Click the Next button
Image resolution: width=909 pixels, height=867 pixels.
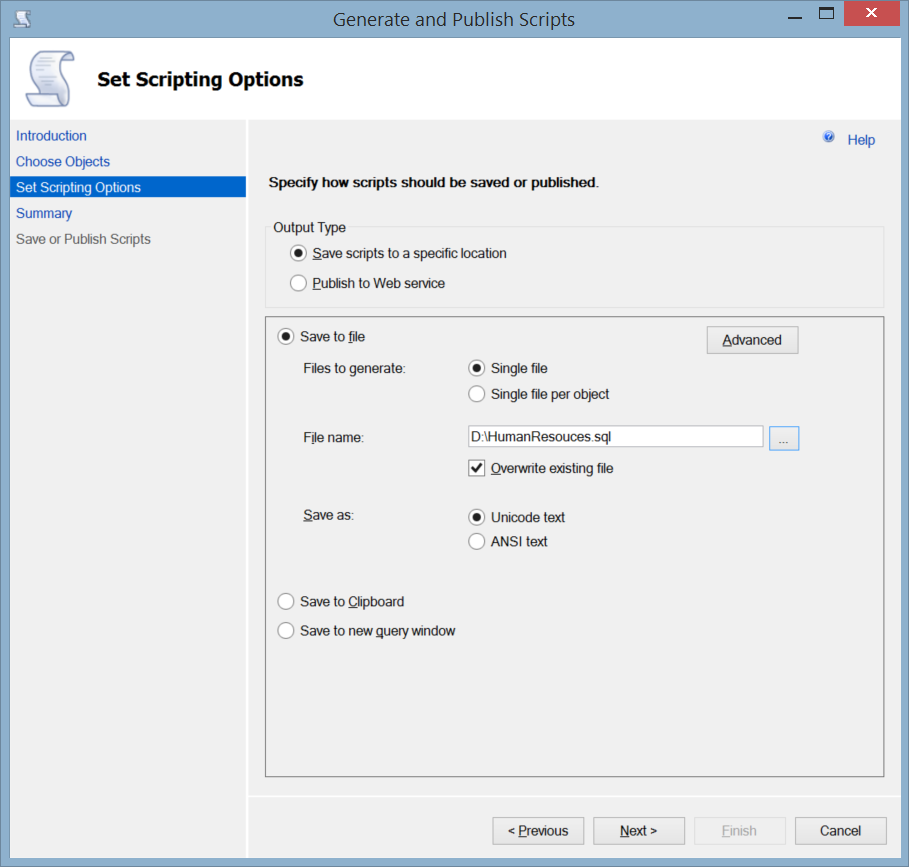point(638,831)
